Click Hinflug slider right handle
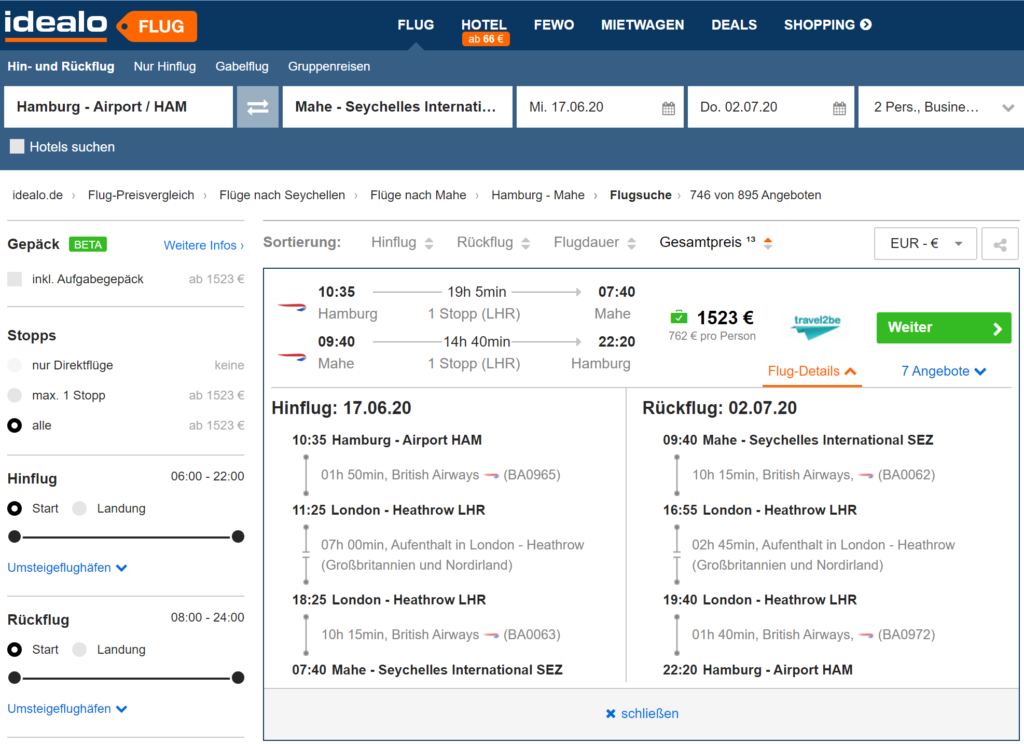 tap(238, 537)
